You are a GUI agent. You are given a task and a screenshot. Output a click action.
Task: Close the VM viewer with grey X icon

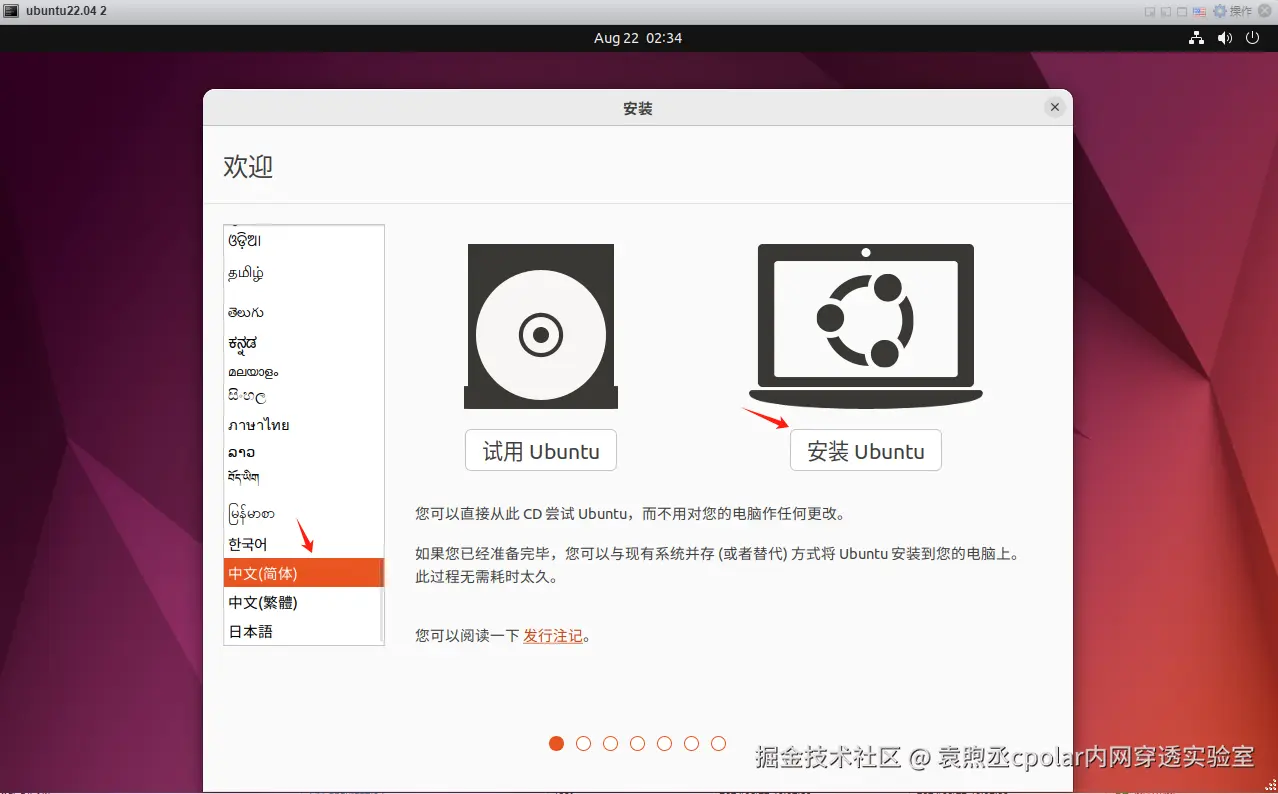(1265, 11)
